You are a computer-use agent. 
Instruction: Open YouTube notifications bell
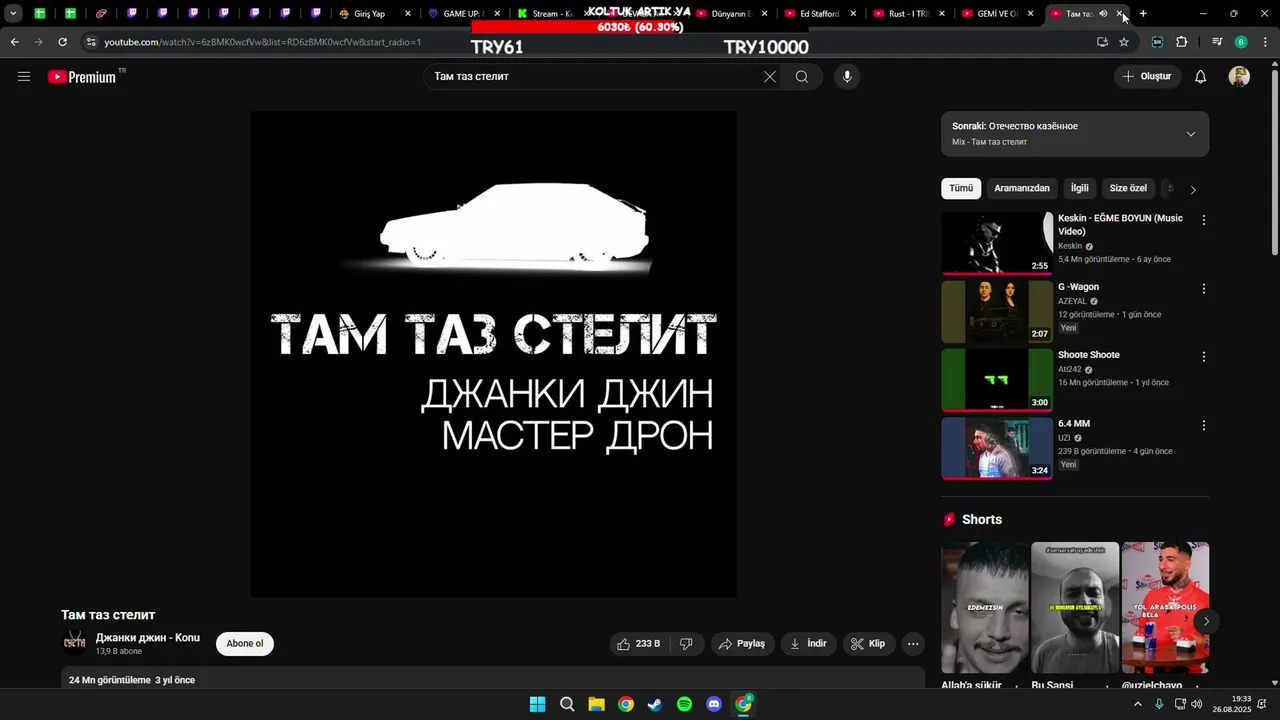tap(1201, 77)
